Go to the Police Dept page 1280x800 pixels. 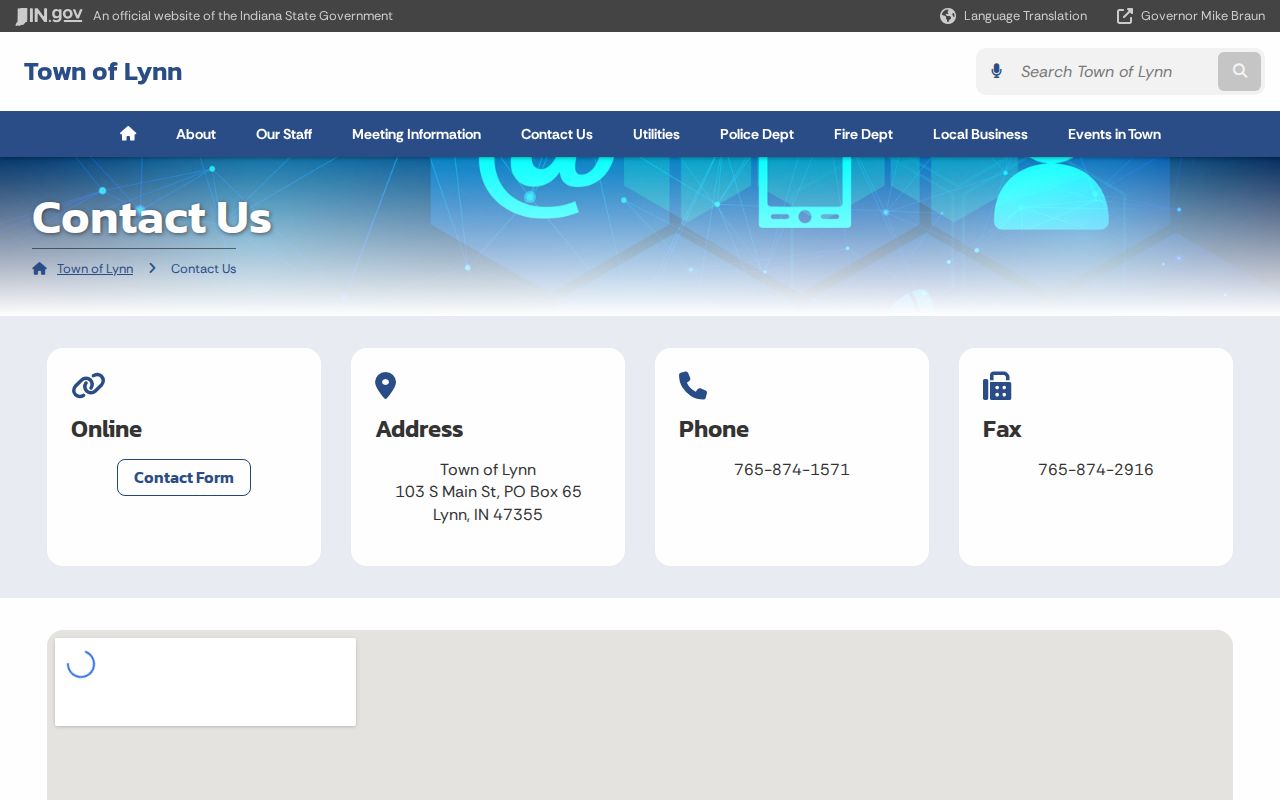coord(757,134)
